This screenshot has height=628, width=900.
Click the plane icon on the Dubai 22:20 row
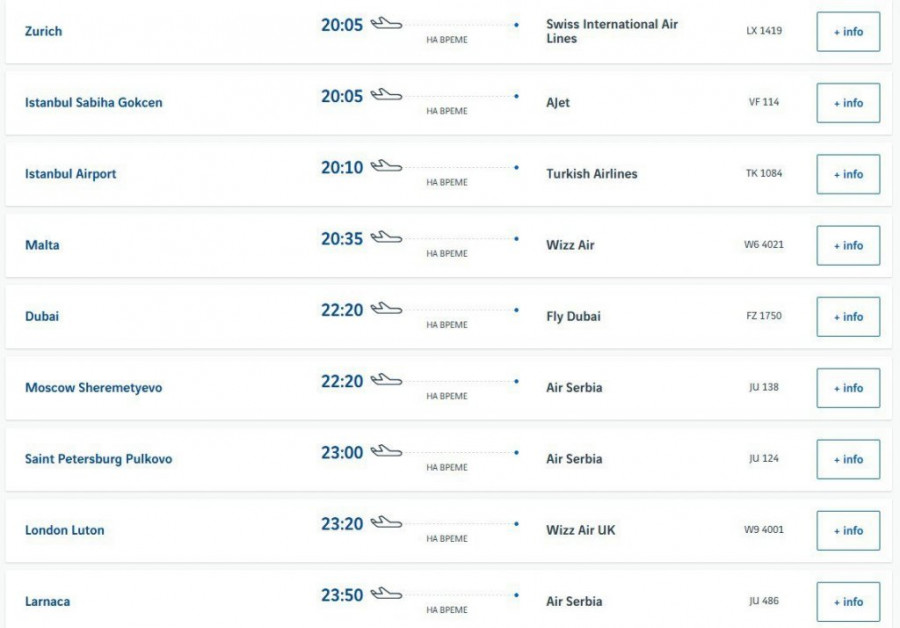pyautogui.click(x=386, y=308)
